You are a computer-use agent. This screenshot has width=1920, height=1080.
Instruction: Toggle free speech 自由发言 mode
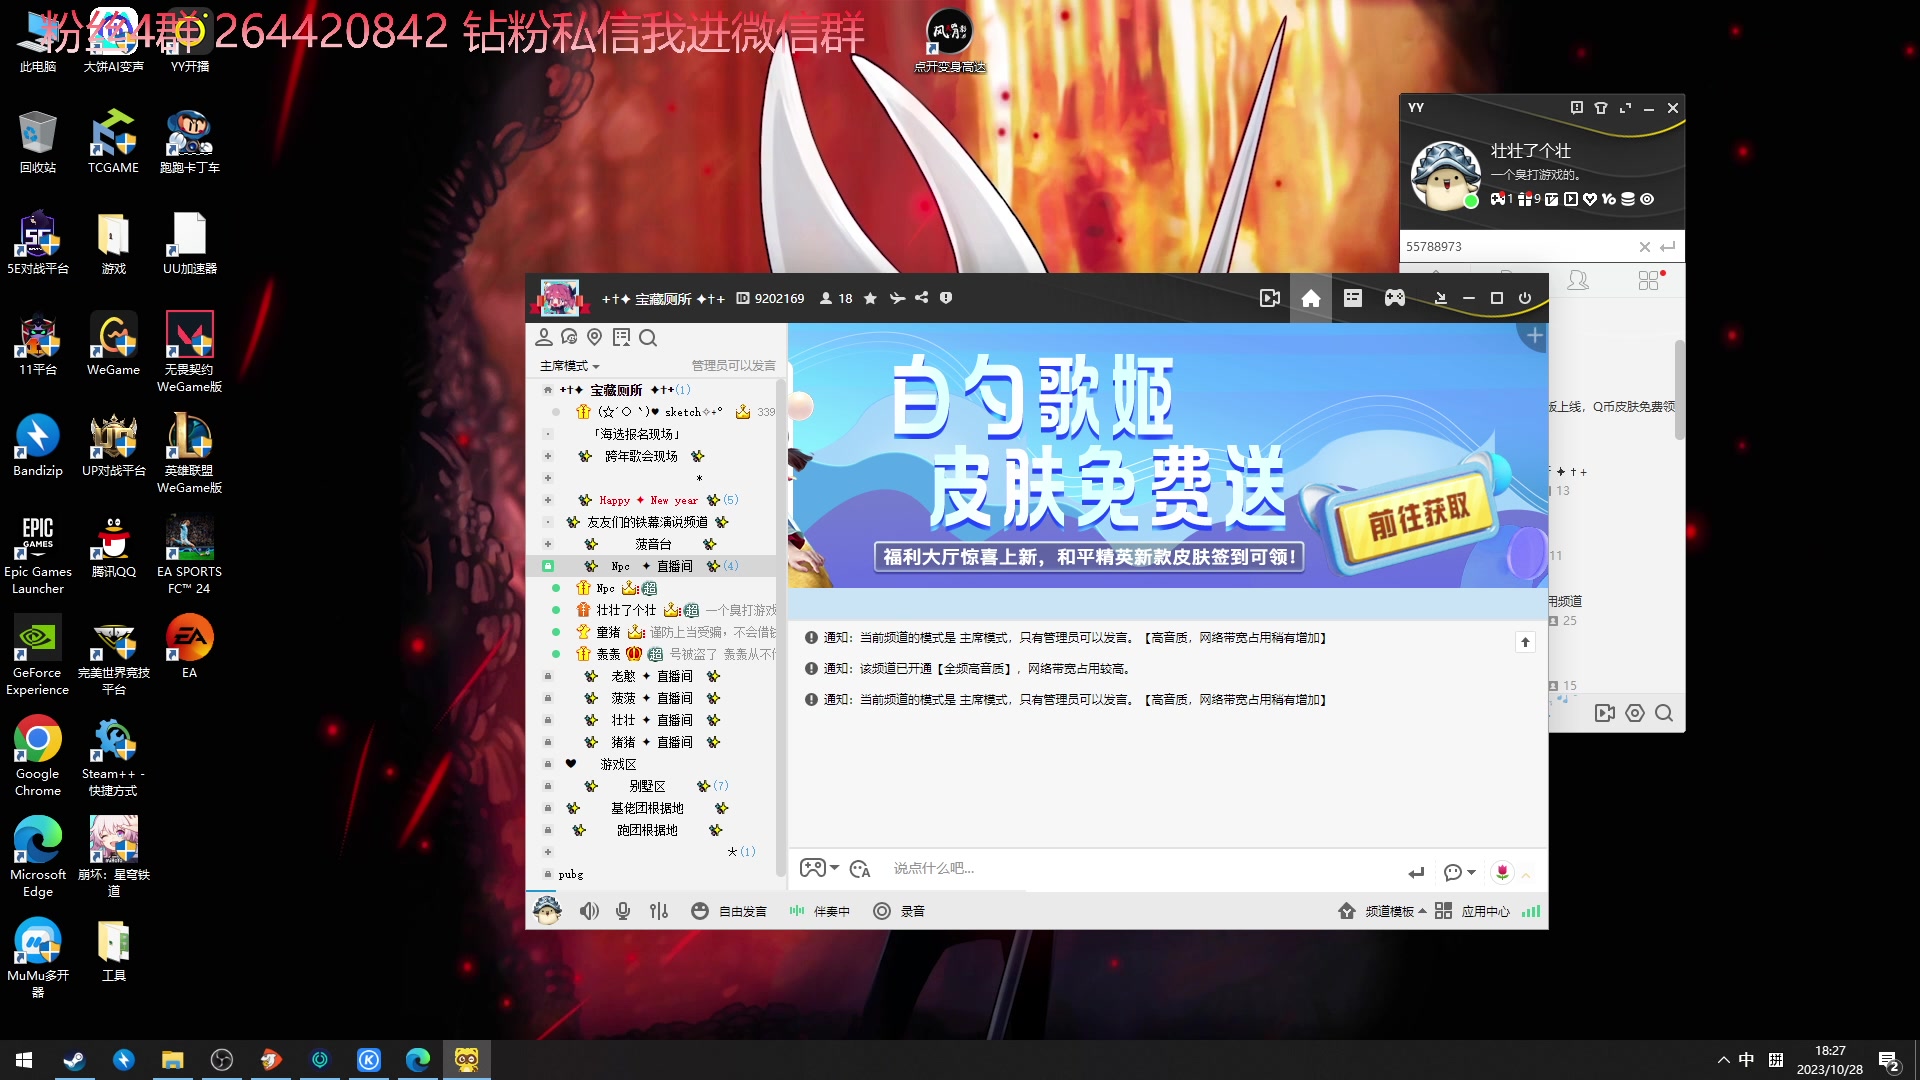point(729,911)
